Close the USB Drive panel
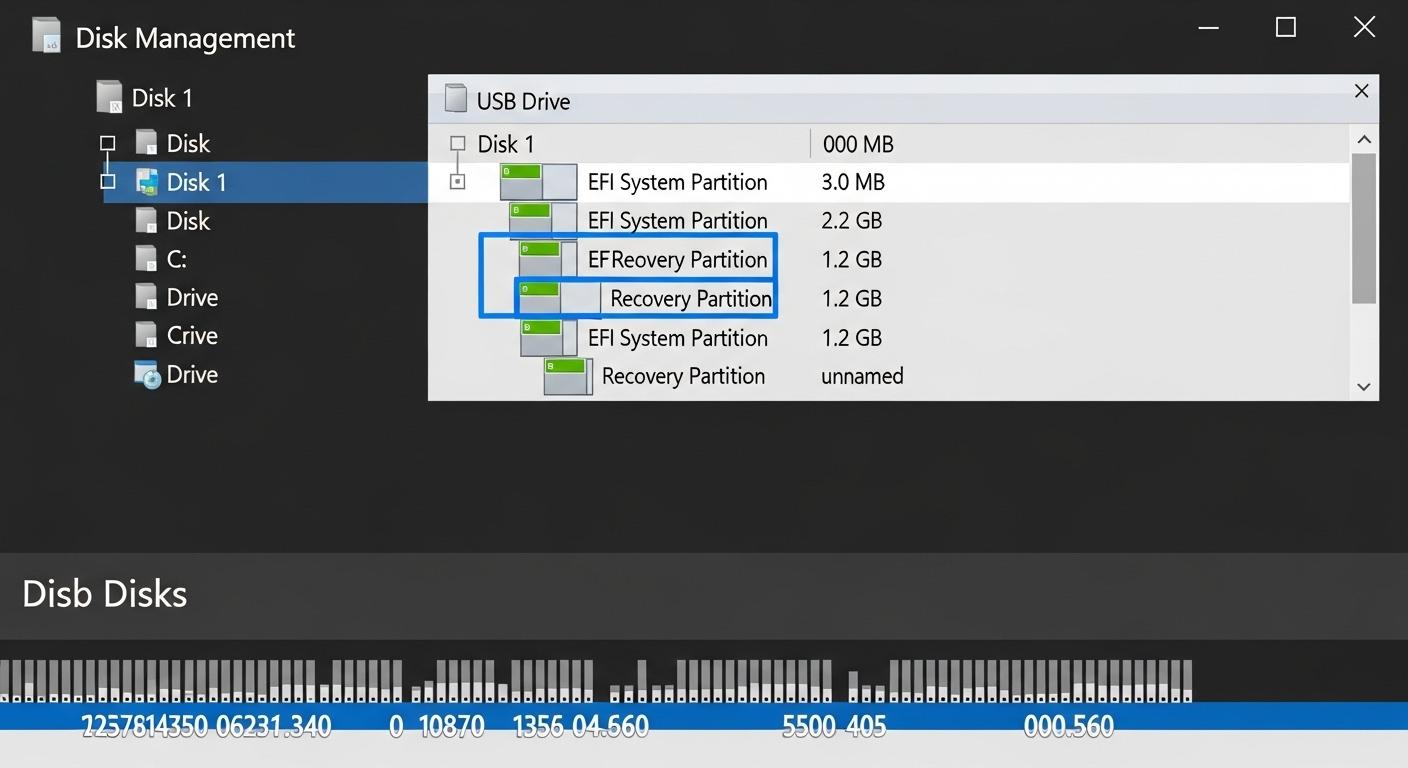Image resolution: width=1408 pixels, height=768 pixels. 1361,91
